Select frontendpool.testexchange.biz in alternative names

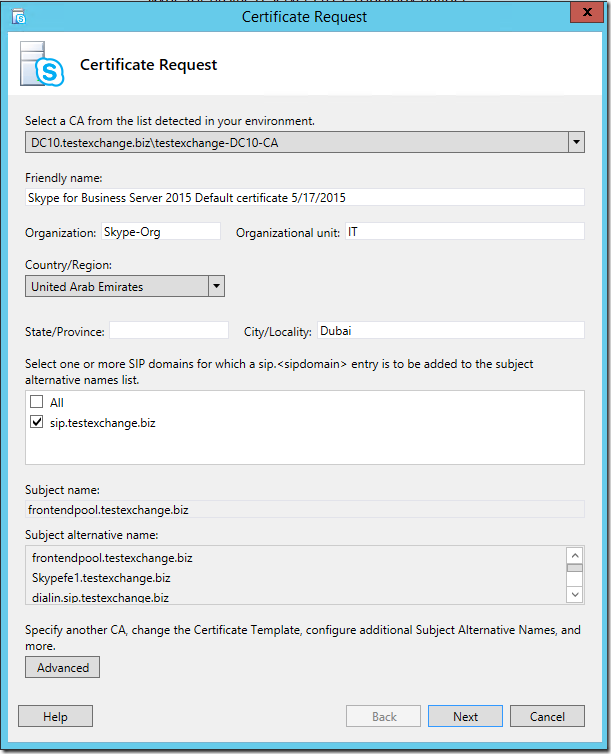[x=112, y=558]
